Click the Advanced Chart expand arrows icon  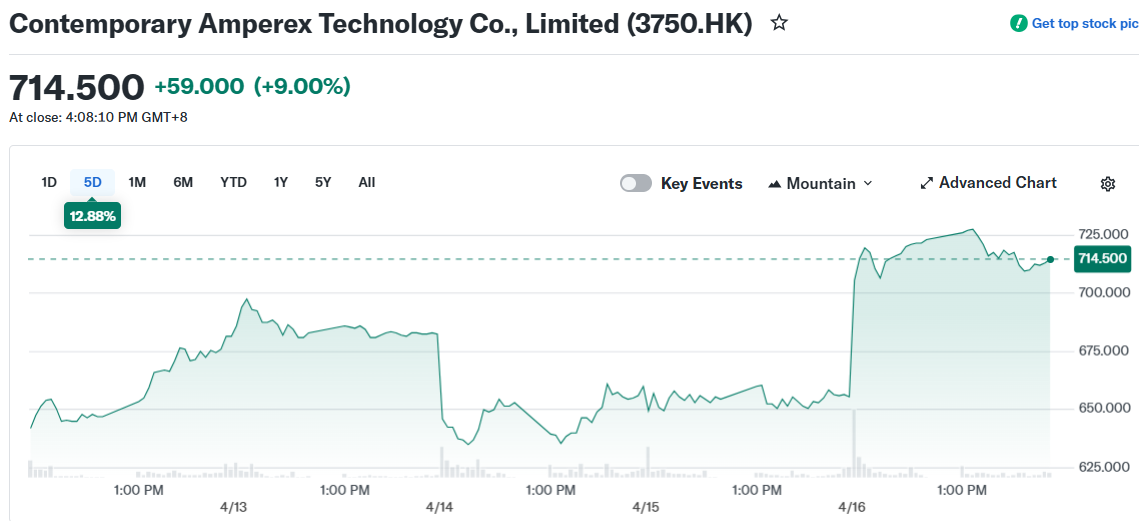coord(926,184)
